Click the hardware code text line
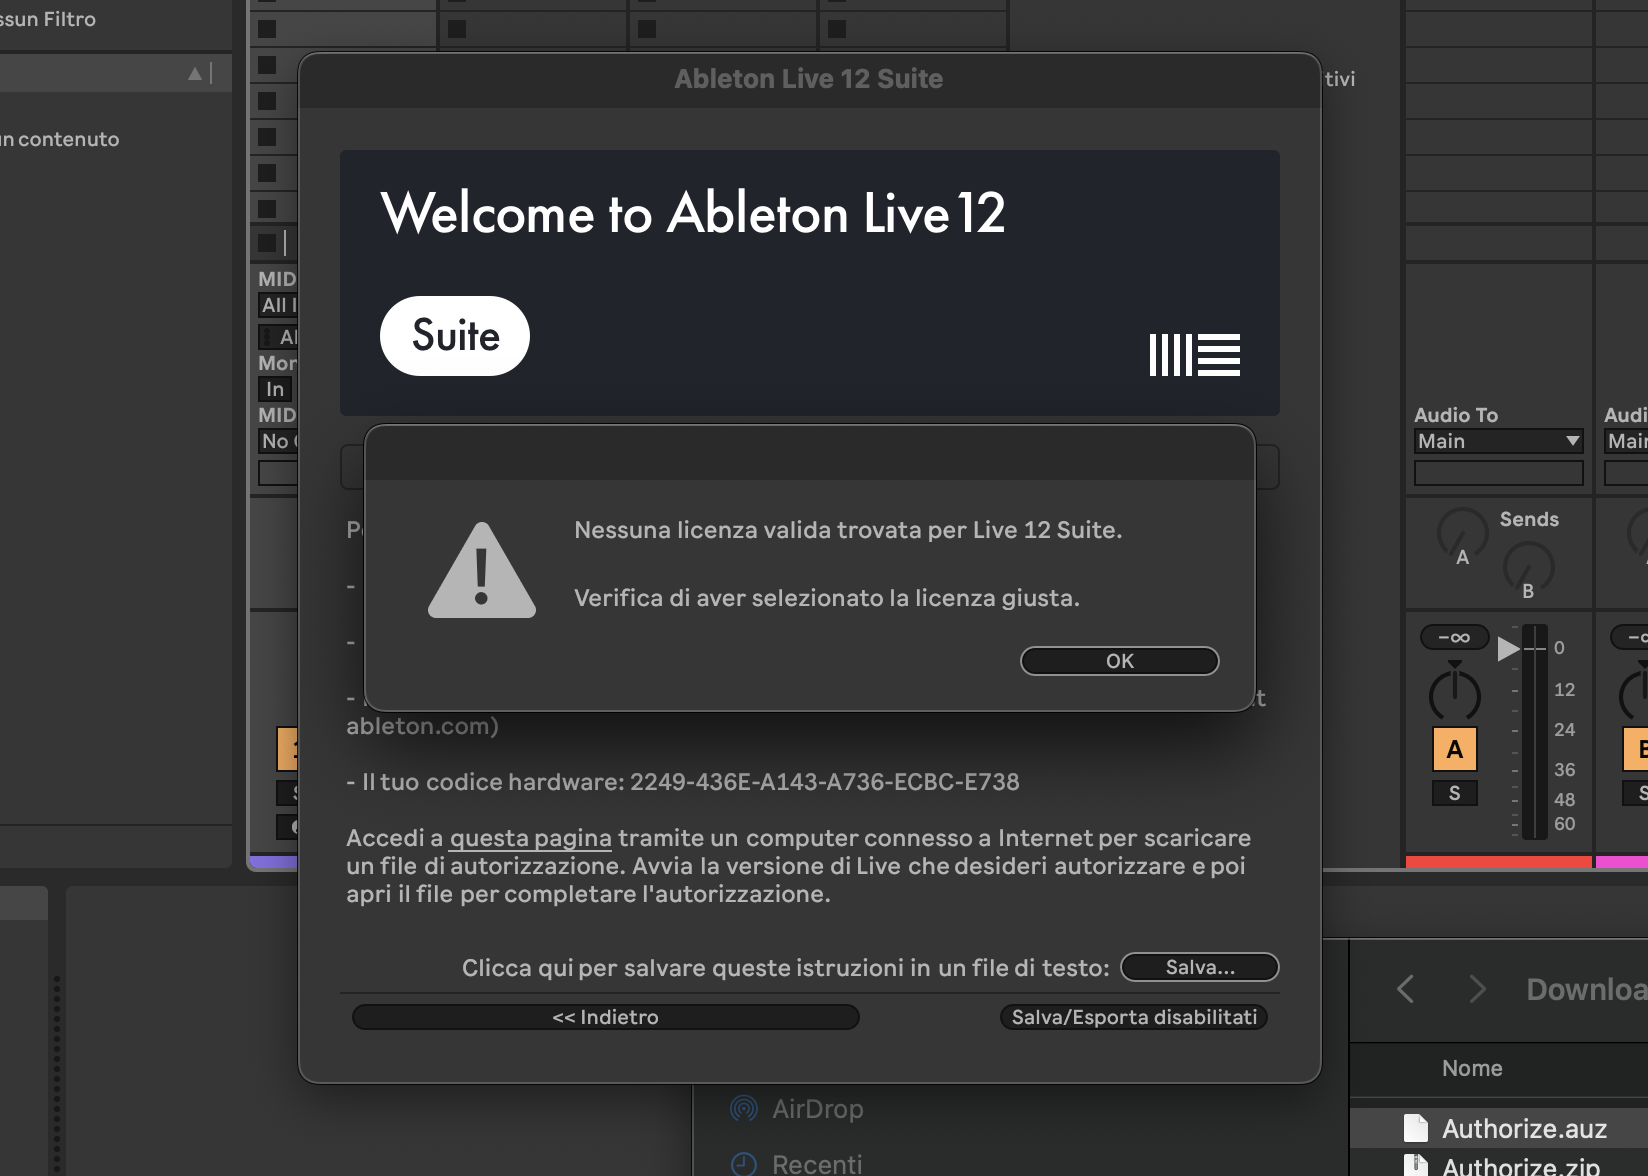 [x=683, y=782]
